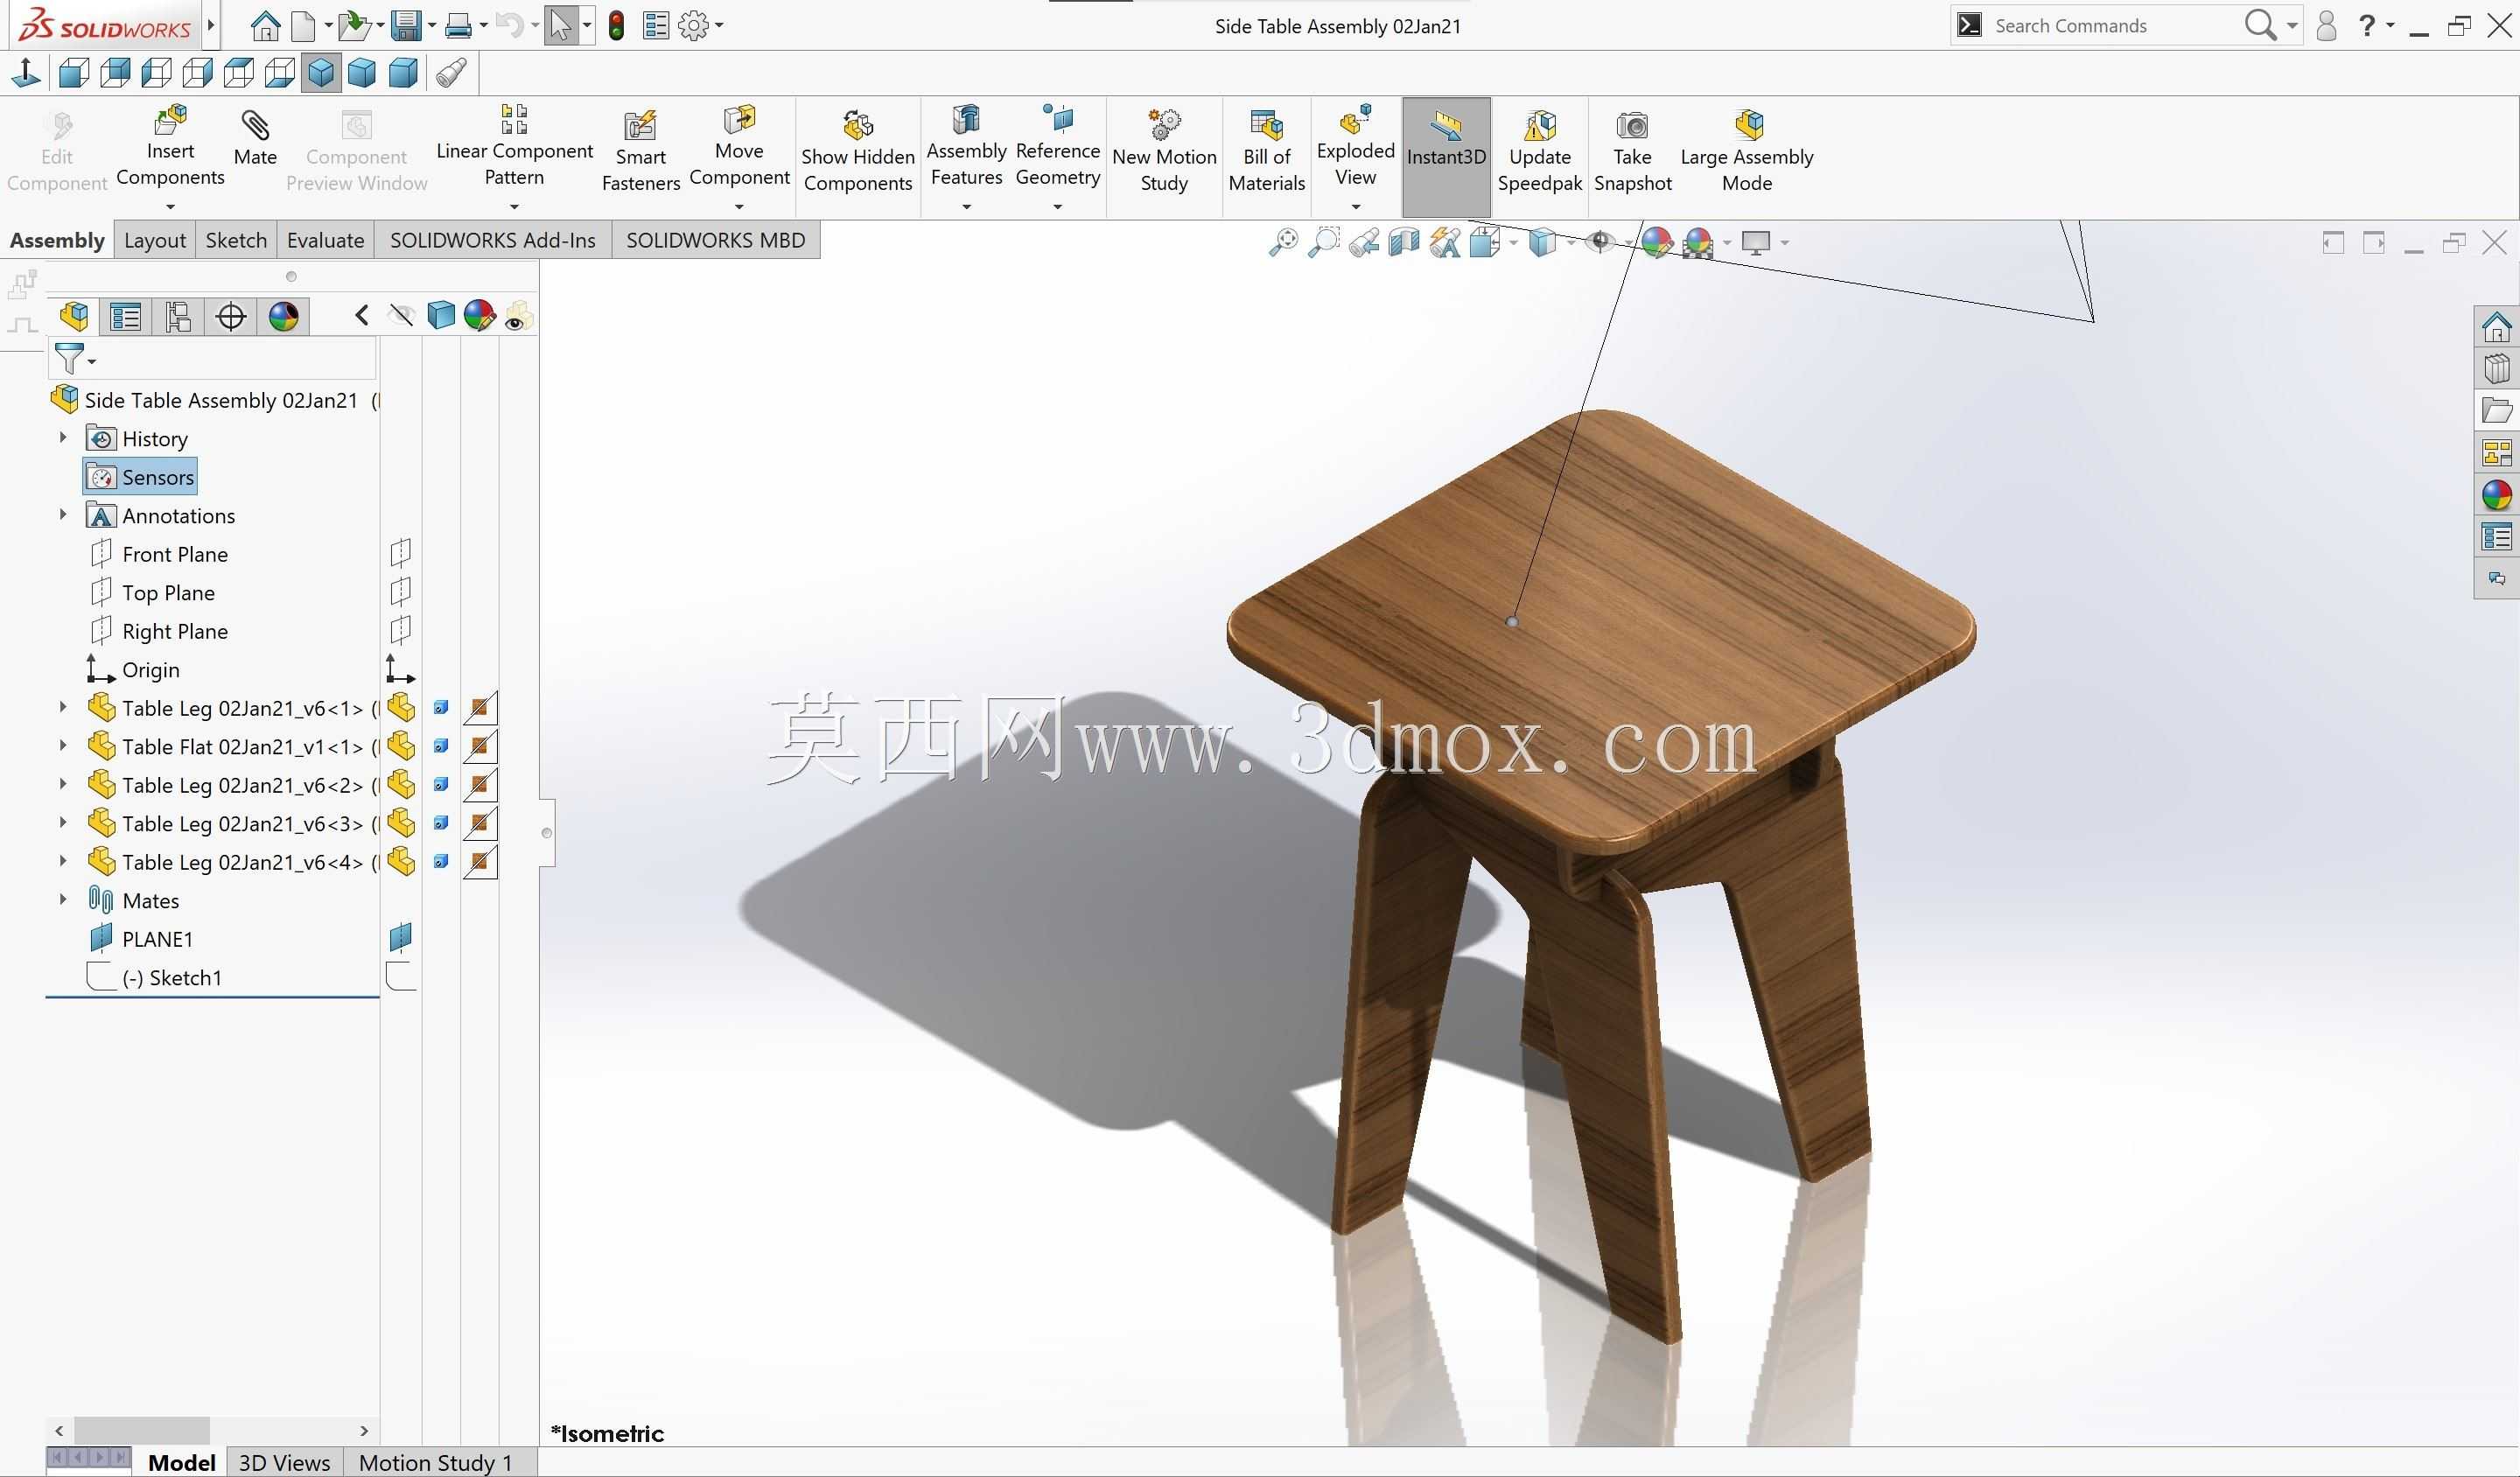Switch to the Sketch tab
Screen dimensions: 2520x1477
[x=236, y=240]
